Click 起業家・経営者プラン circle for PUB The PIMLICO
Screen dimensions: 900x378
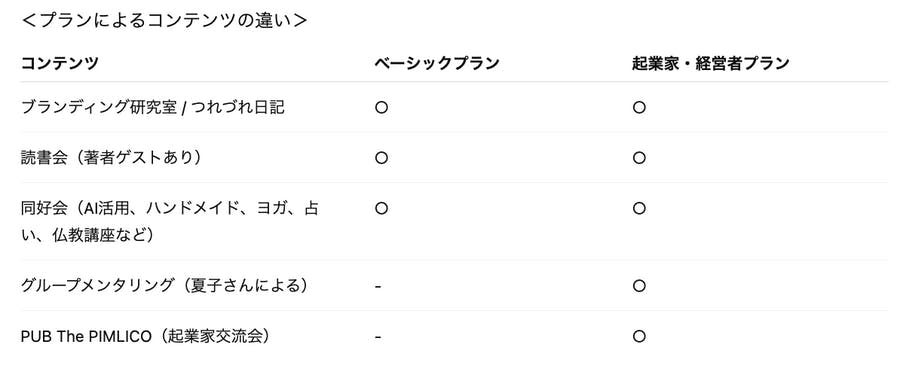(x=639, y=336)
